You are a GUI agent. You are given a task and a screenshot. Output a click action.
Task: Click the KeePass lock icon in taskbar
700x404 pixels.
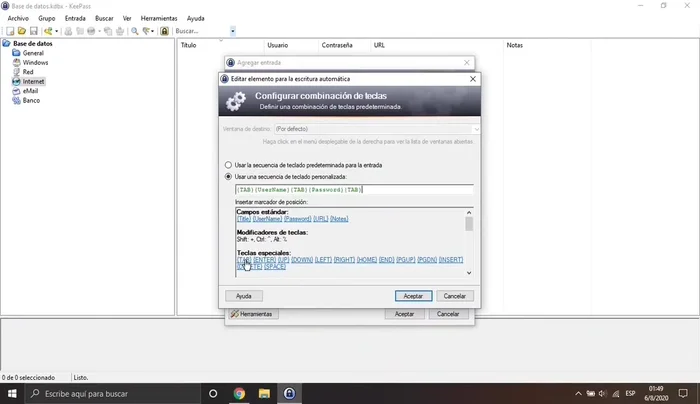289,393
